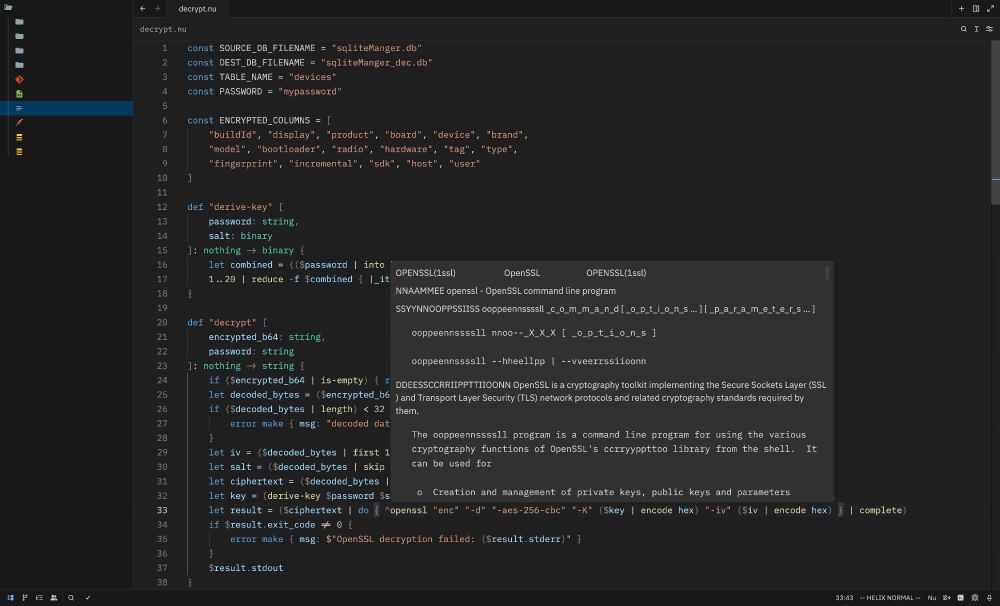Click the center OpenSSL heading in popup
This screenshot has width=1000, height=606.
[522, 273]
